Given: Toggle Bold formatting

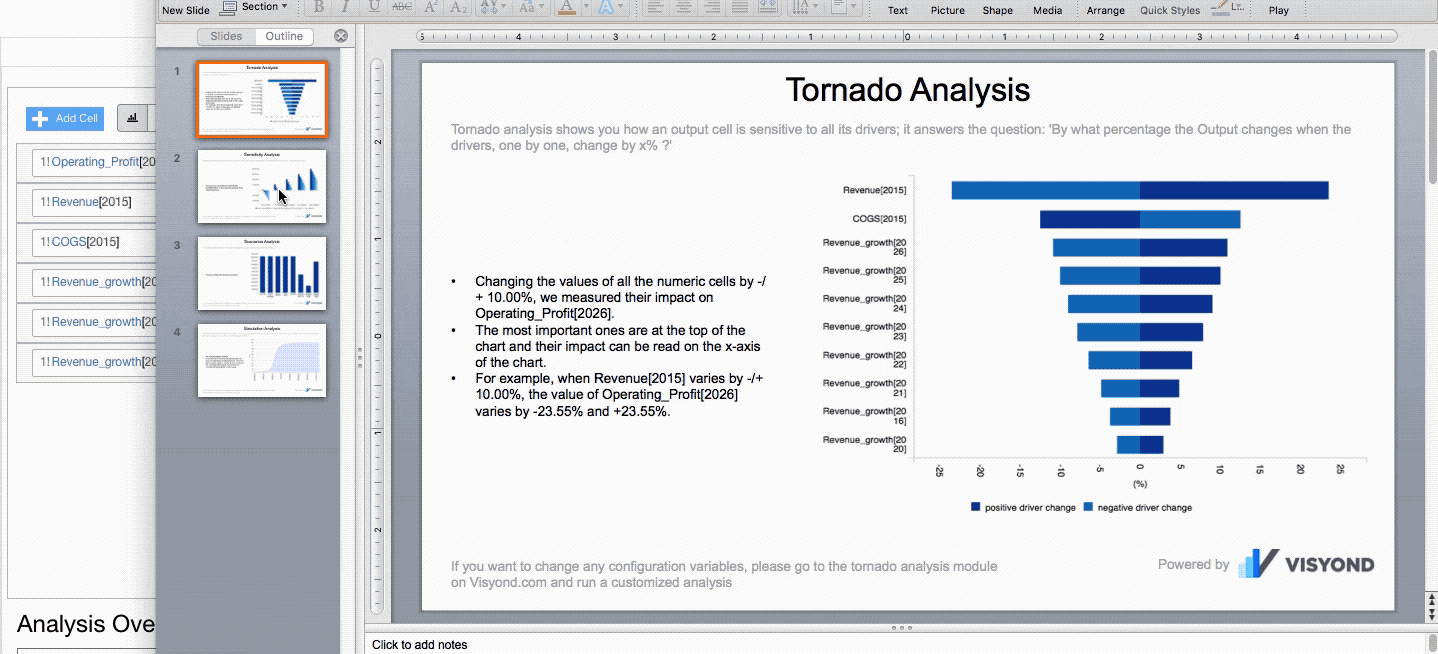Looking at the screenshot, I should coord(319,7).
